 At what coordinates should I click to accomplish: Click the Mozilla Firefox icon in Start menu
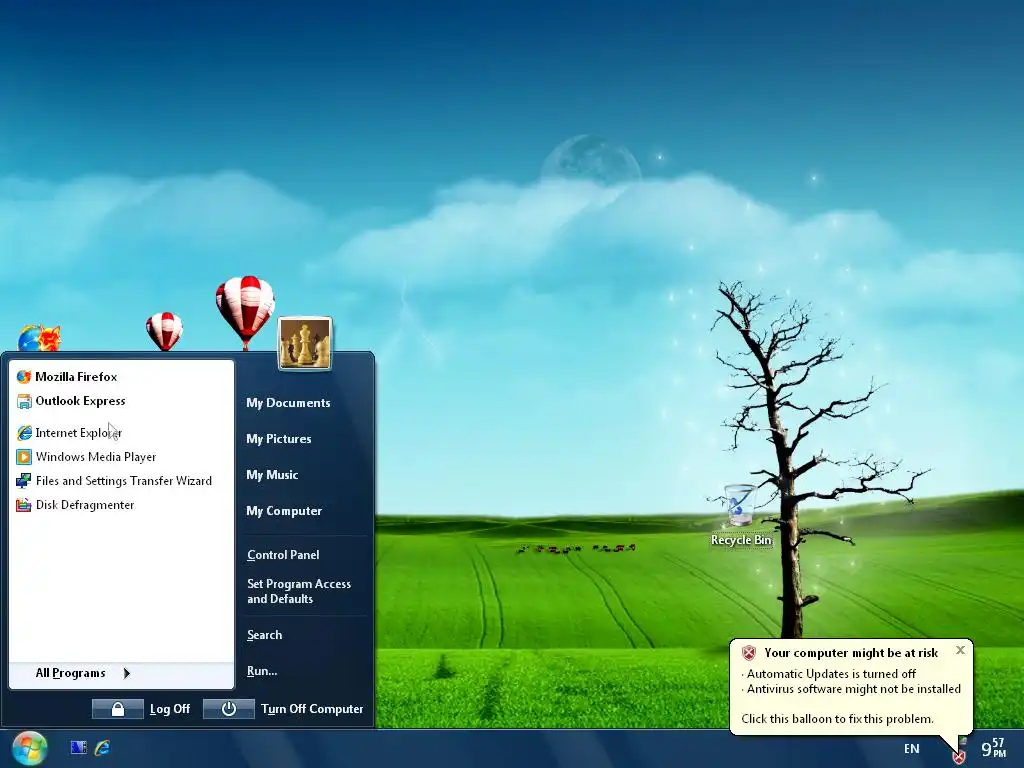point(24,377)
